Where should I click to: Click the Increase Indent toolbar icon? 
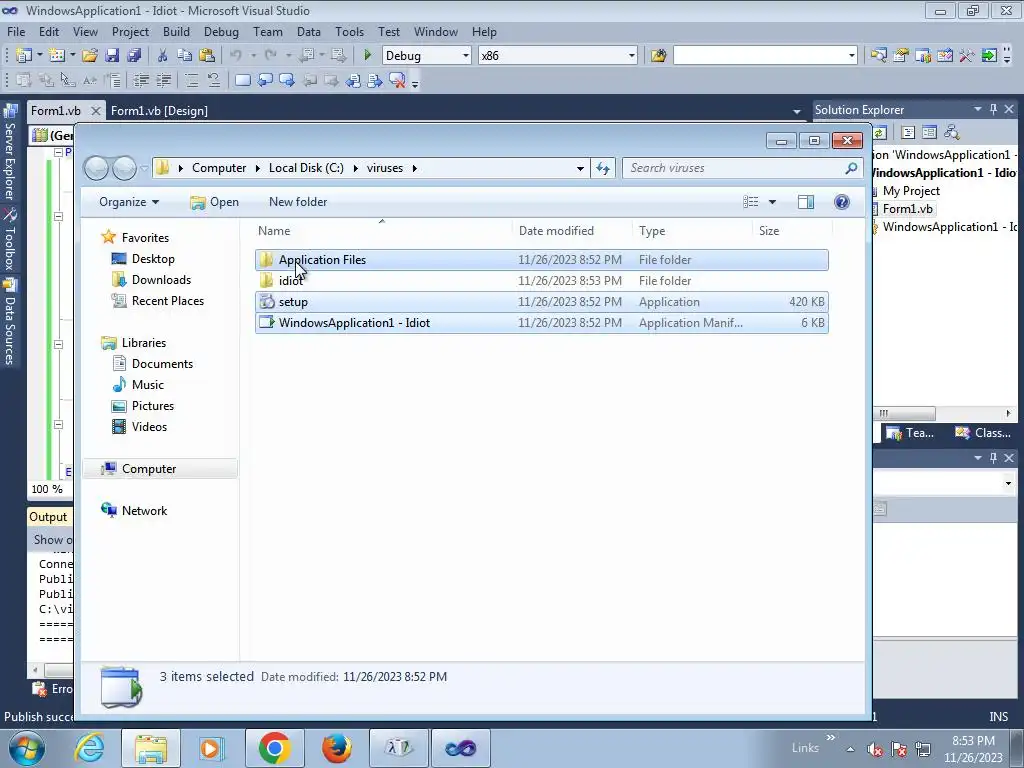pos(163,80)
